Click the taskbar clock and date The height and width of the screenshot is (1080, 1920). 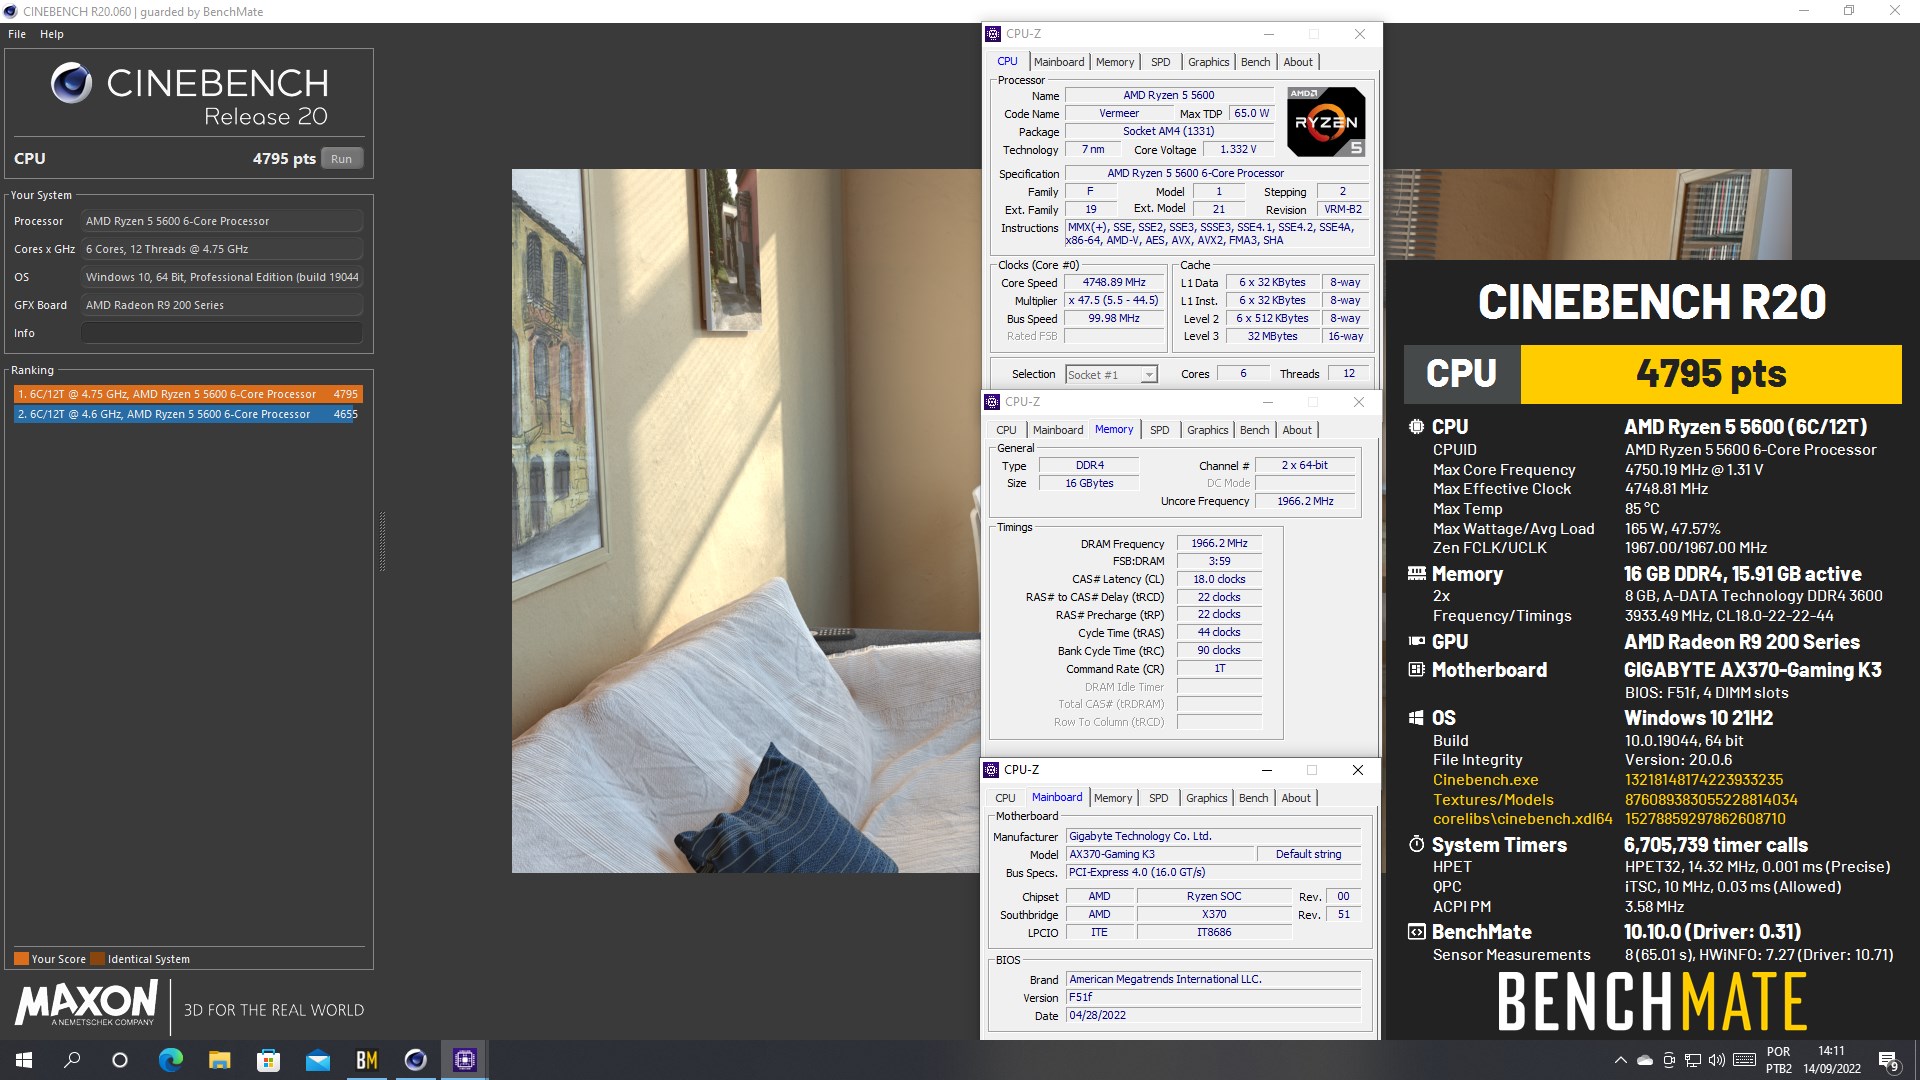pyautogui.click(x=1832, y=1060)
